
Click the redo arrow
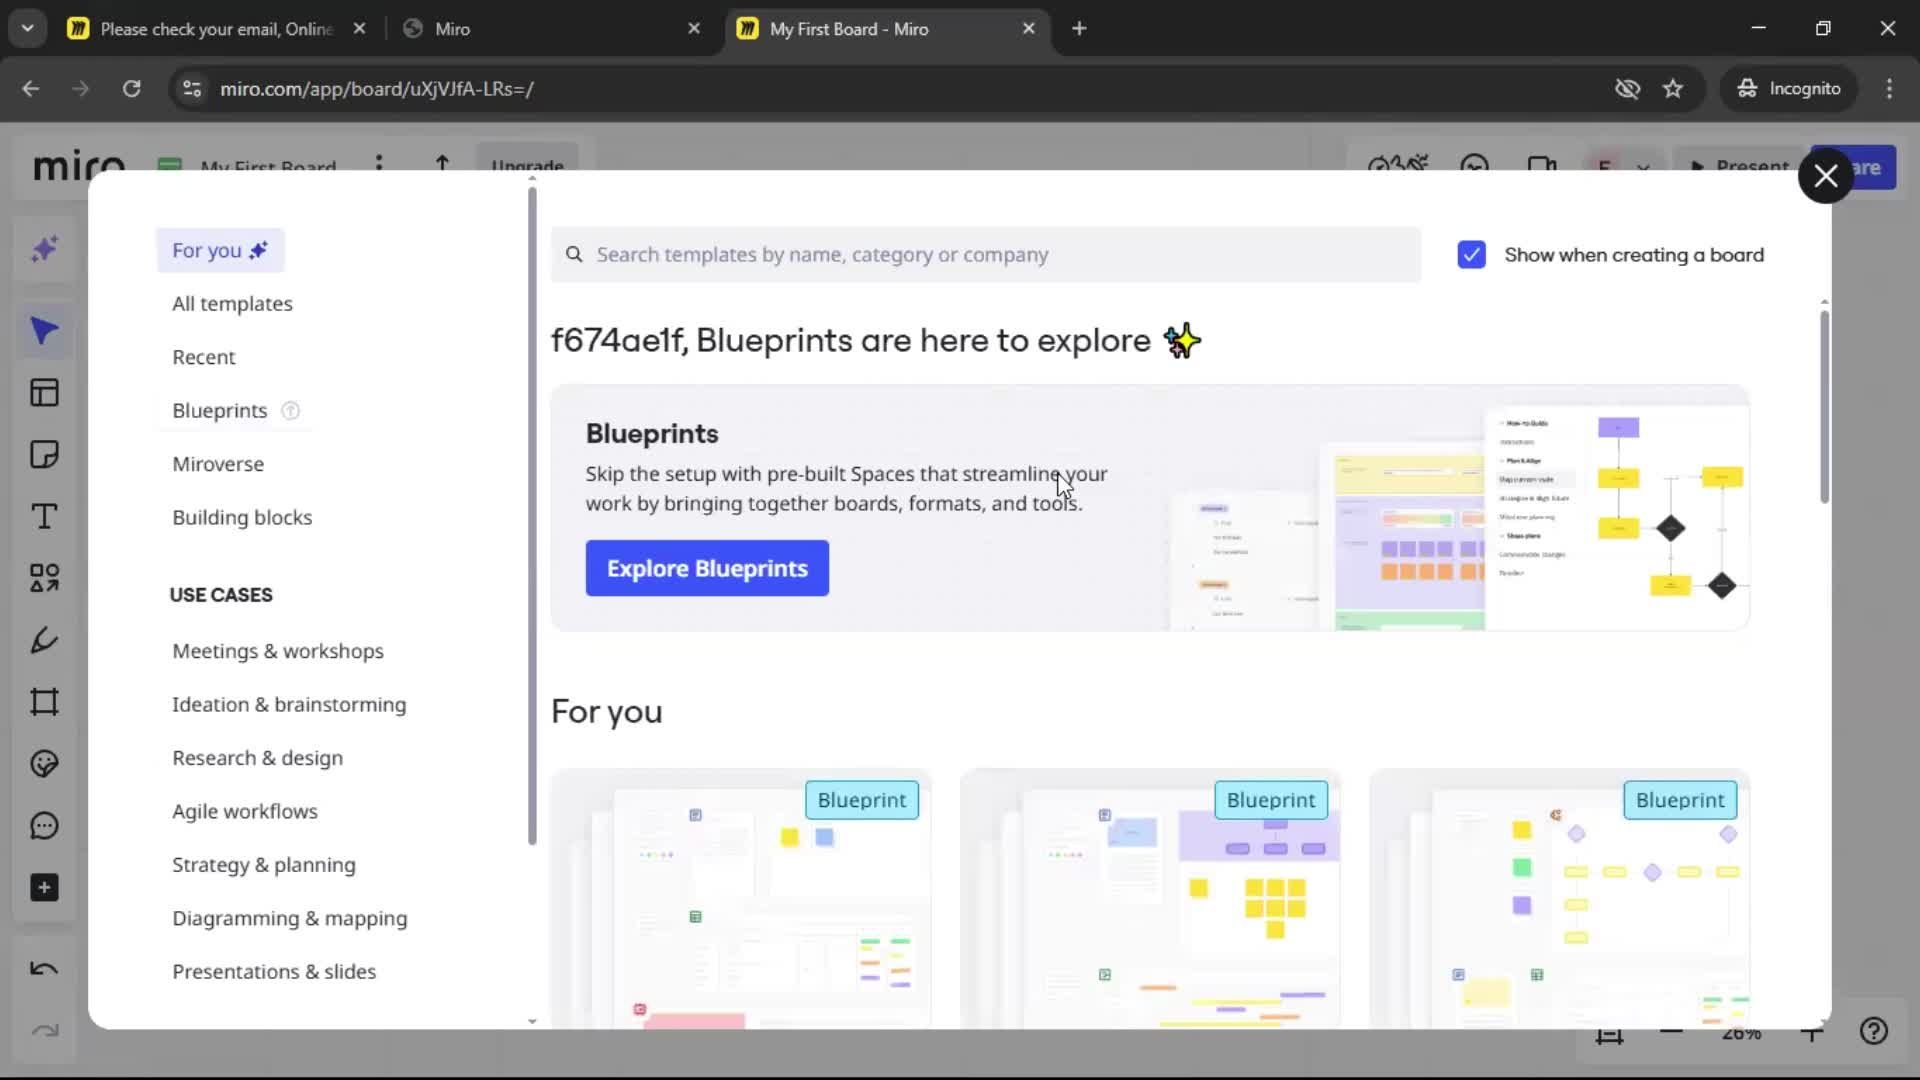pyautogui.click(x=44, y=1031)
